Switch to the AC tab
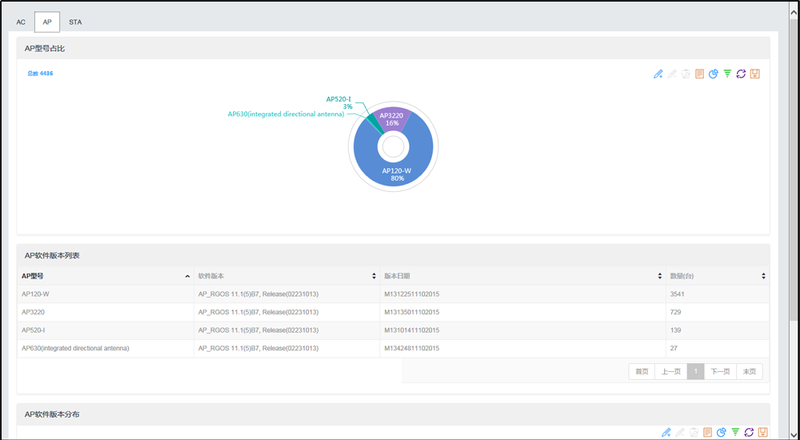 point(21,21)
